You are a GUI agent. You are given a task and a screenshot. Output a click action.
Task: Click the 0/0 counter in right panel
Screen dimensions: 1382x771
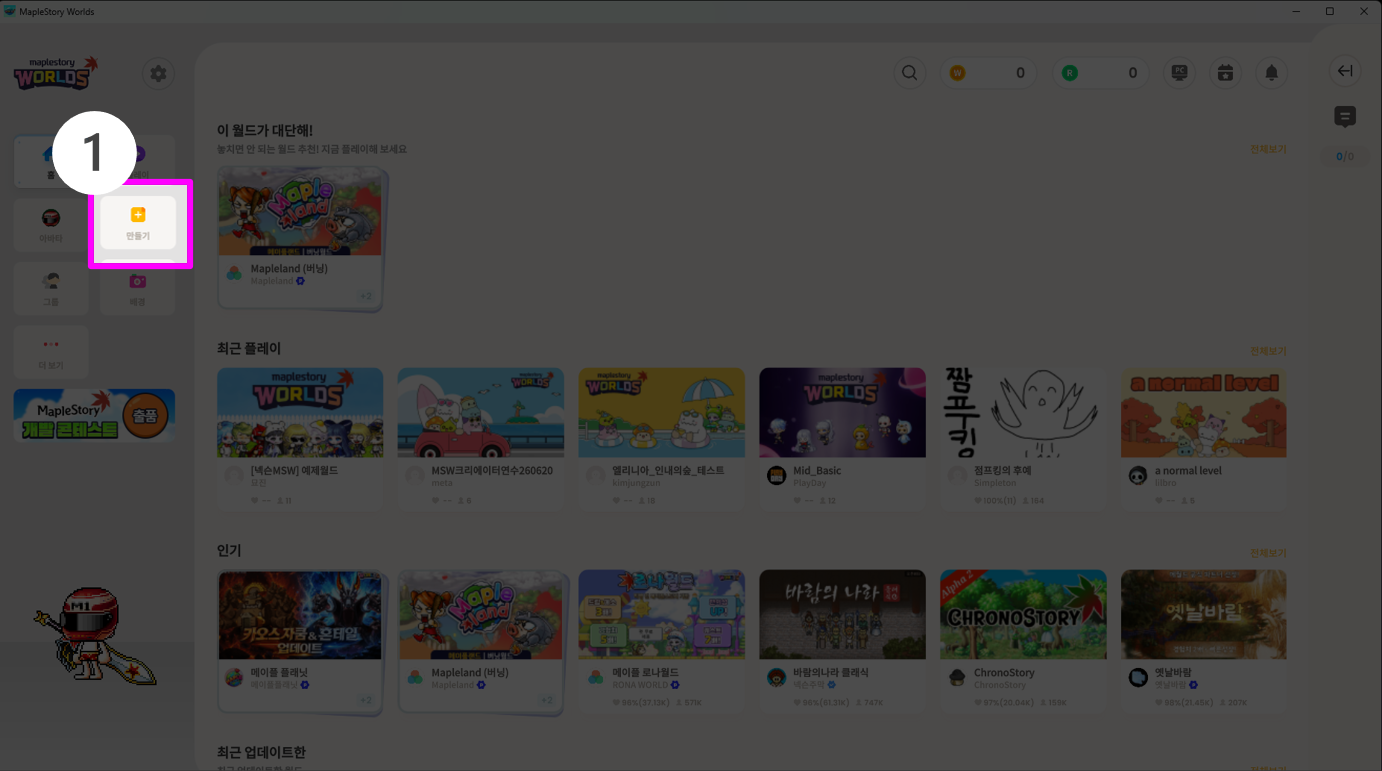tap(1345, 156)
